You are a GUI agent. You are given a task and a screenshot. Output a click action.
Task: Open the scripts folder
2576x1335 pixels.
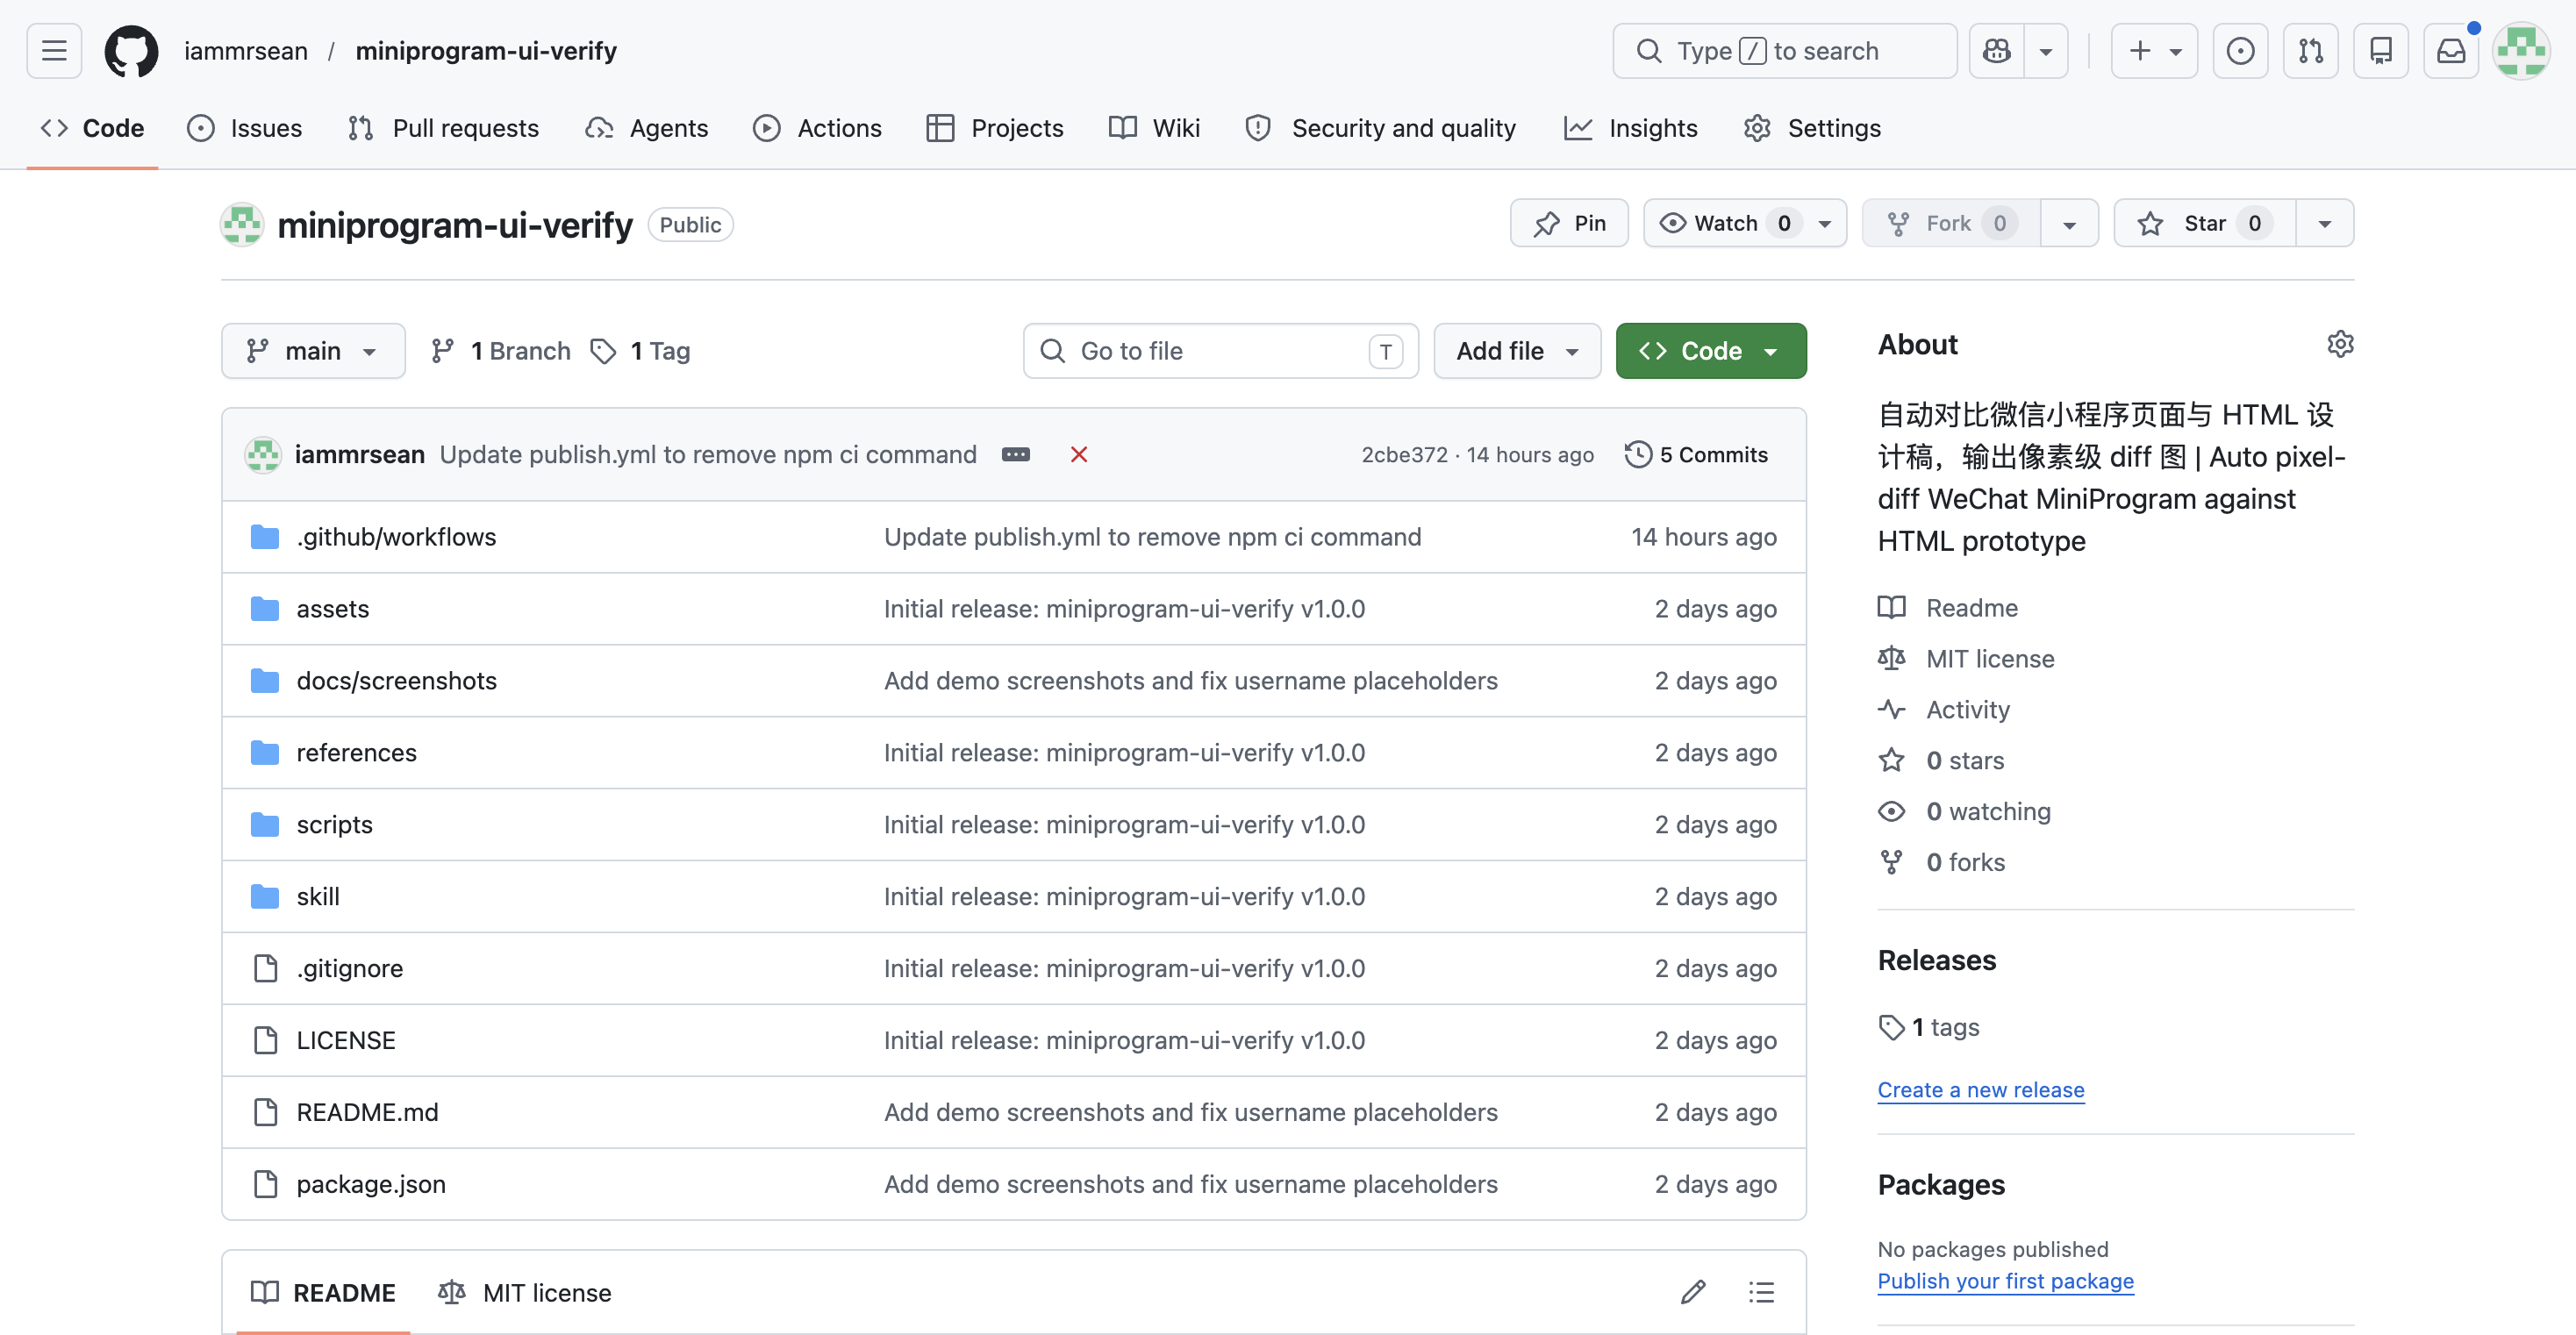[x=334, y=825]
